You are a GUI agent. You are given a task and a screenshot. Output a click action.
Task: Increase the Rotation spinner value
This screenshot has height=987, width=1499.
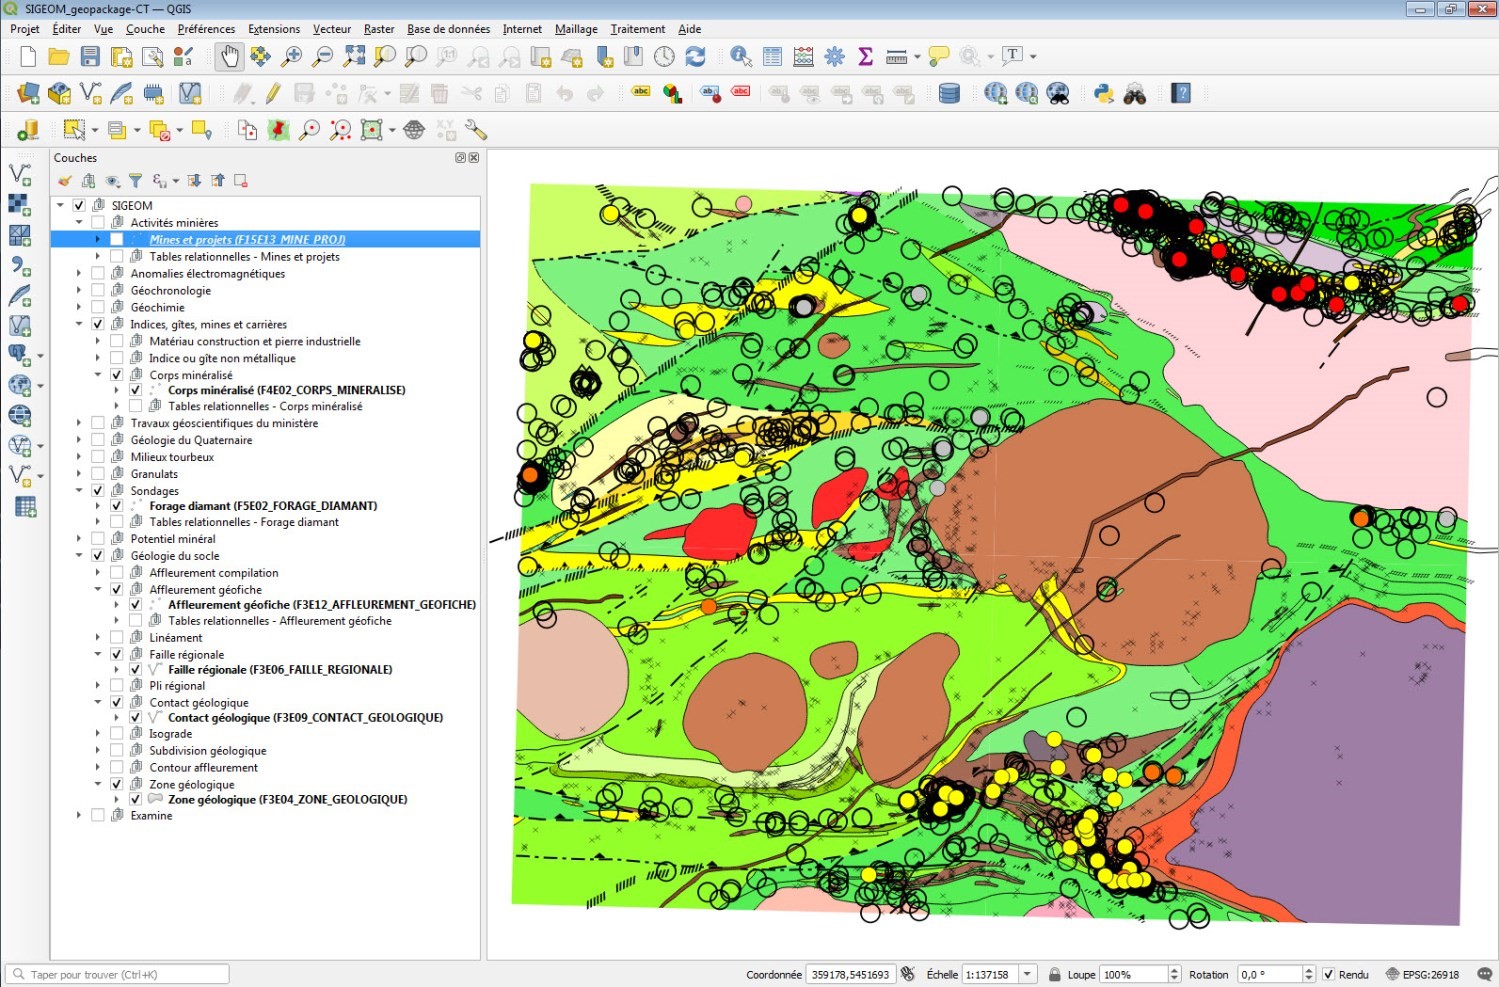coord(1309,970)
